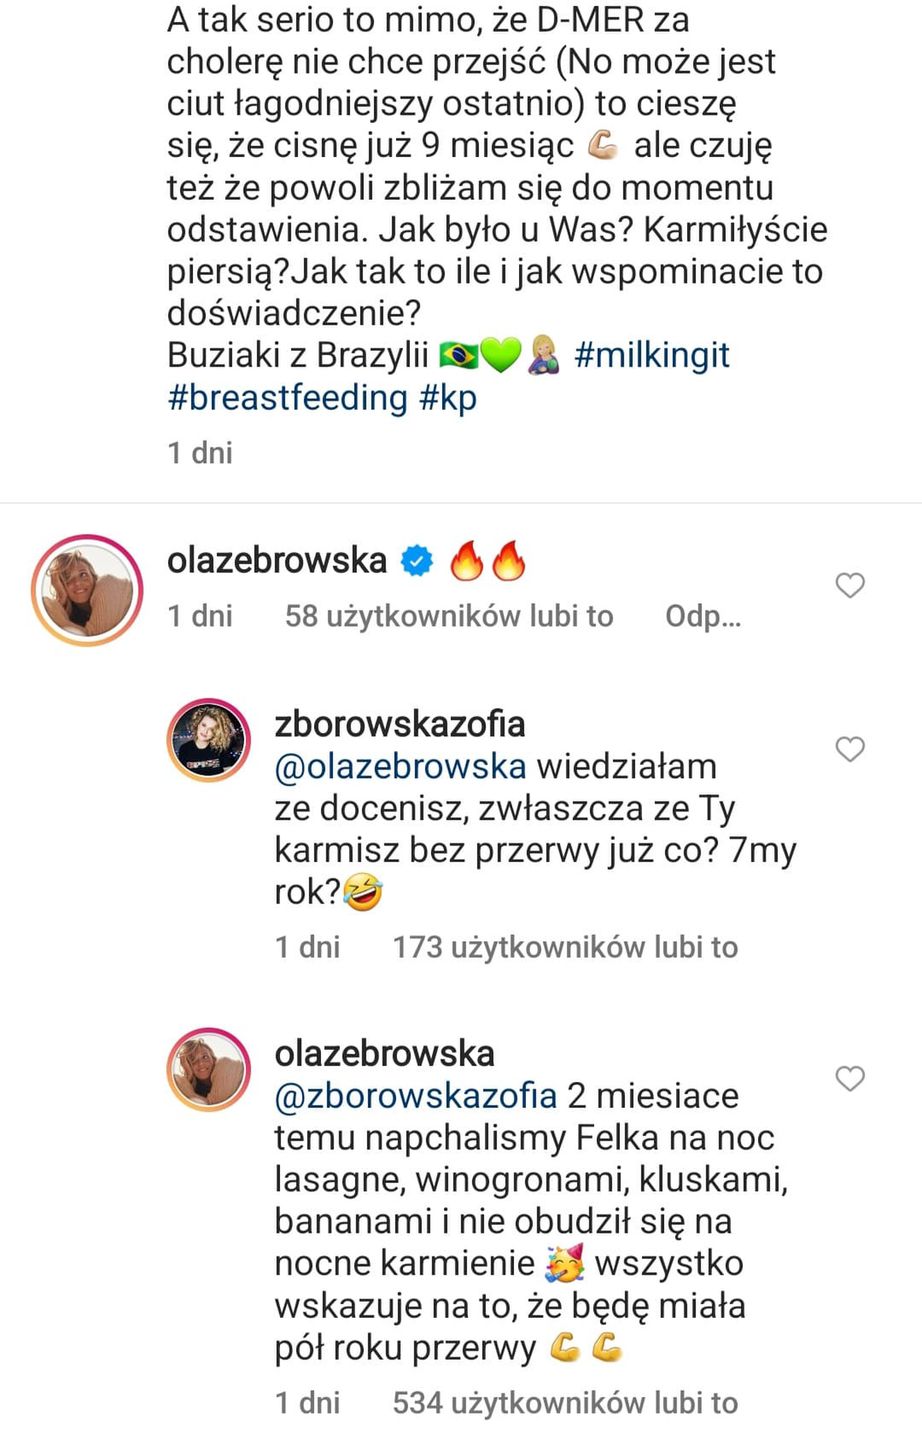The image size is (922, 1439).
Task: Click the heart icon next to zborowskazofia's comment
Action: pos(850,748)
